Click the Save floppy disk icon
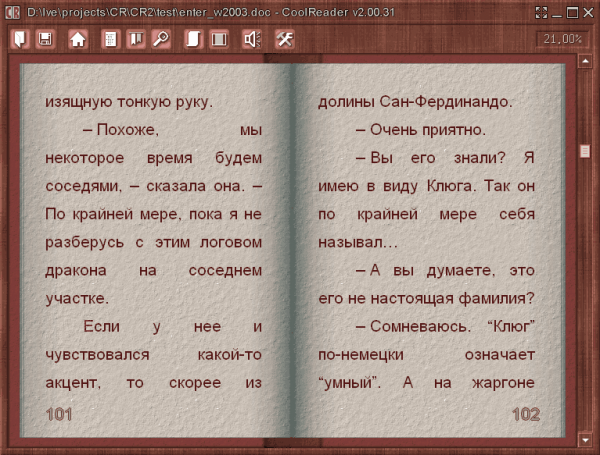The width and height of the screenshot is (600, 455). 45,39
